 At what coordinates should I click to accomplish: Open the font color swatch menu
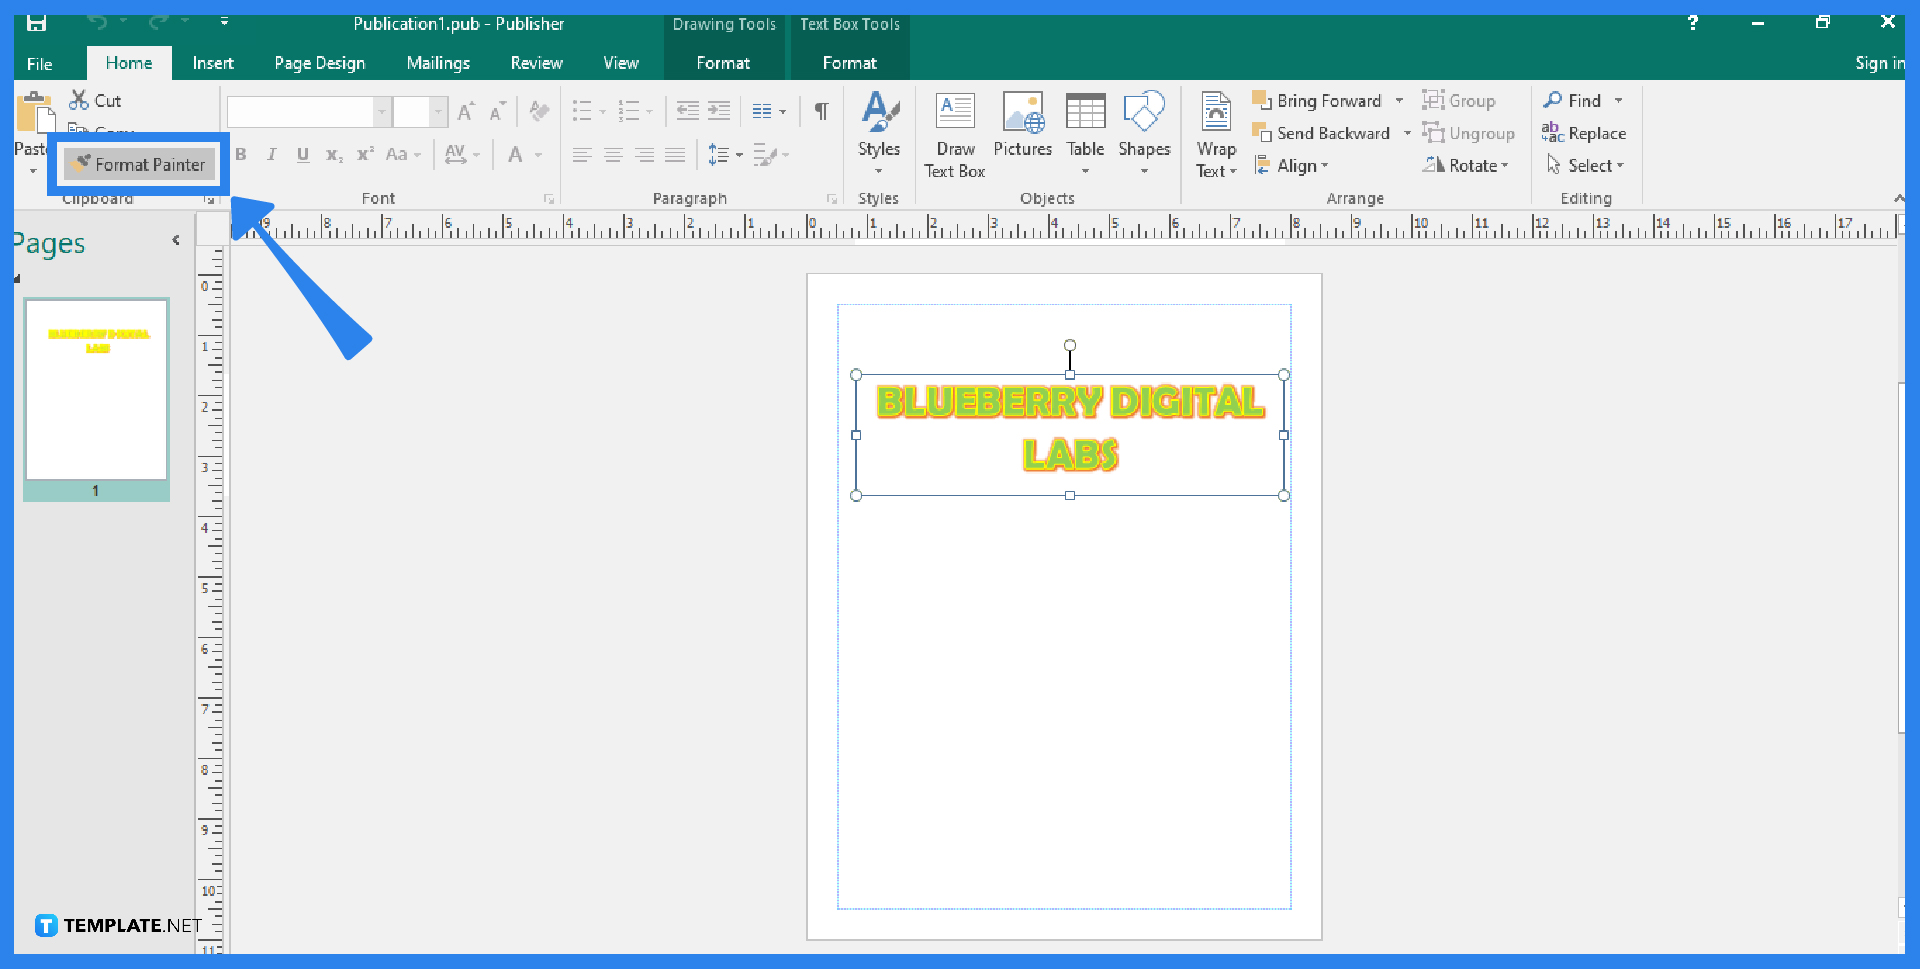[x=540, y=154]
